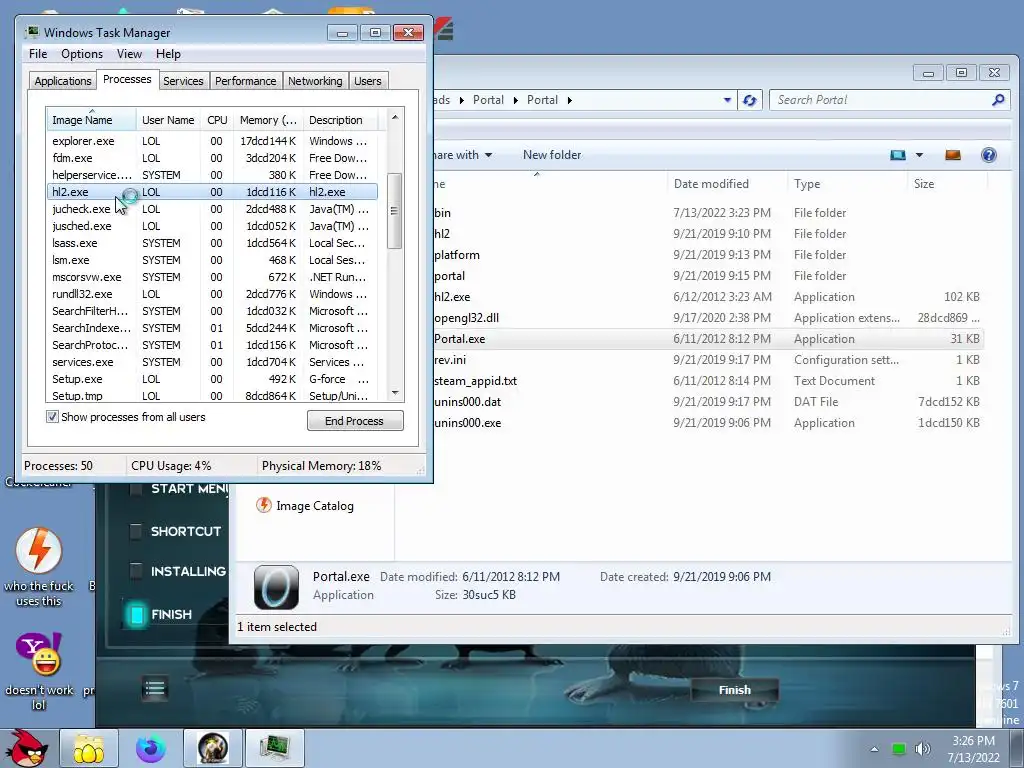Image resolution: width=1024 pixels, height=768 pixels.
Task: Click the change view icon in Explorer
Action: (x=898, y=155)
